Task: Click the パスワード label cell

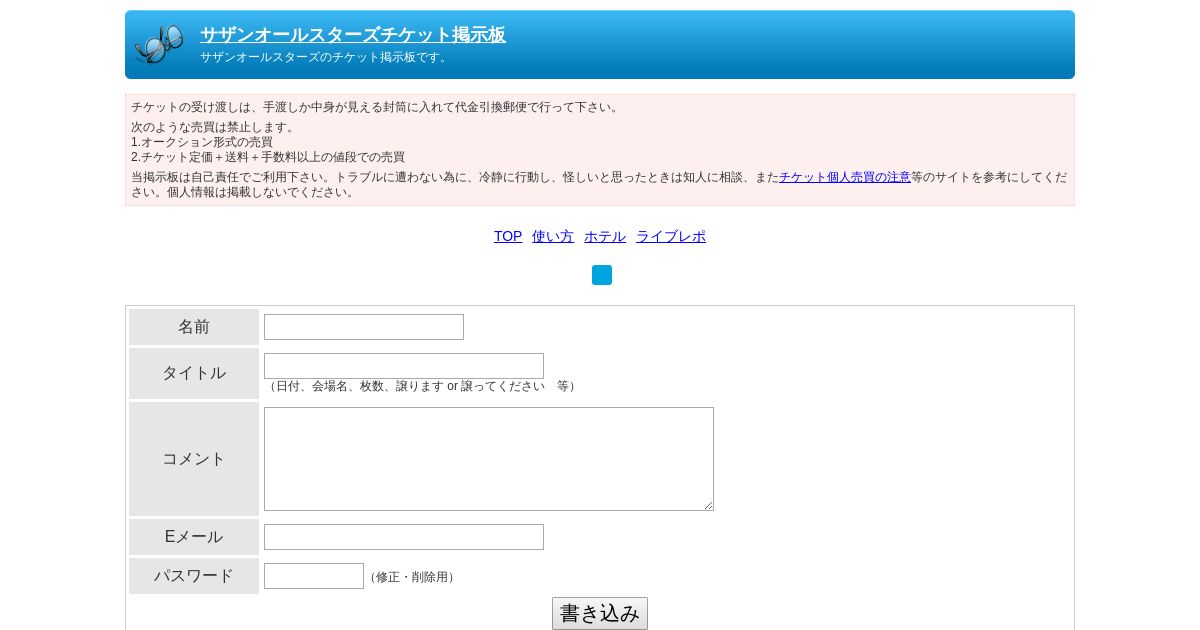Action: click(194, 576)
